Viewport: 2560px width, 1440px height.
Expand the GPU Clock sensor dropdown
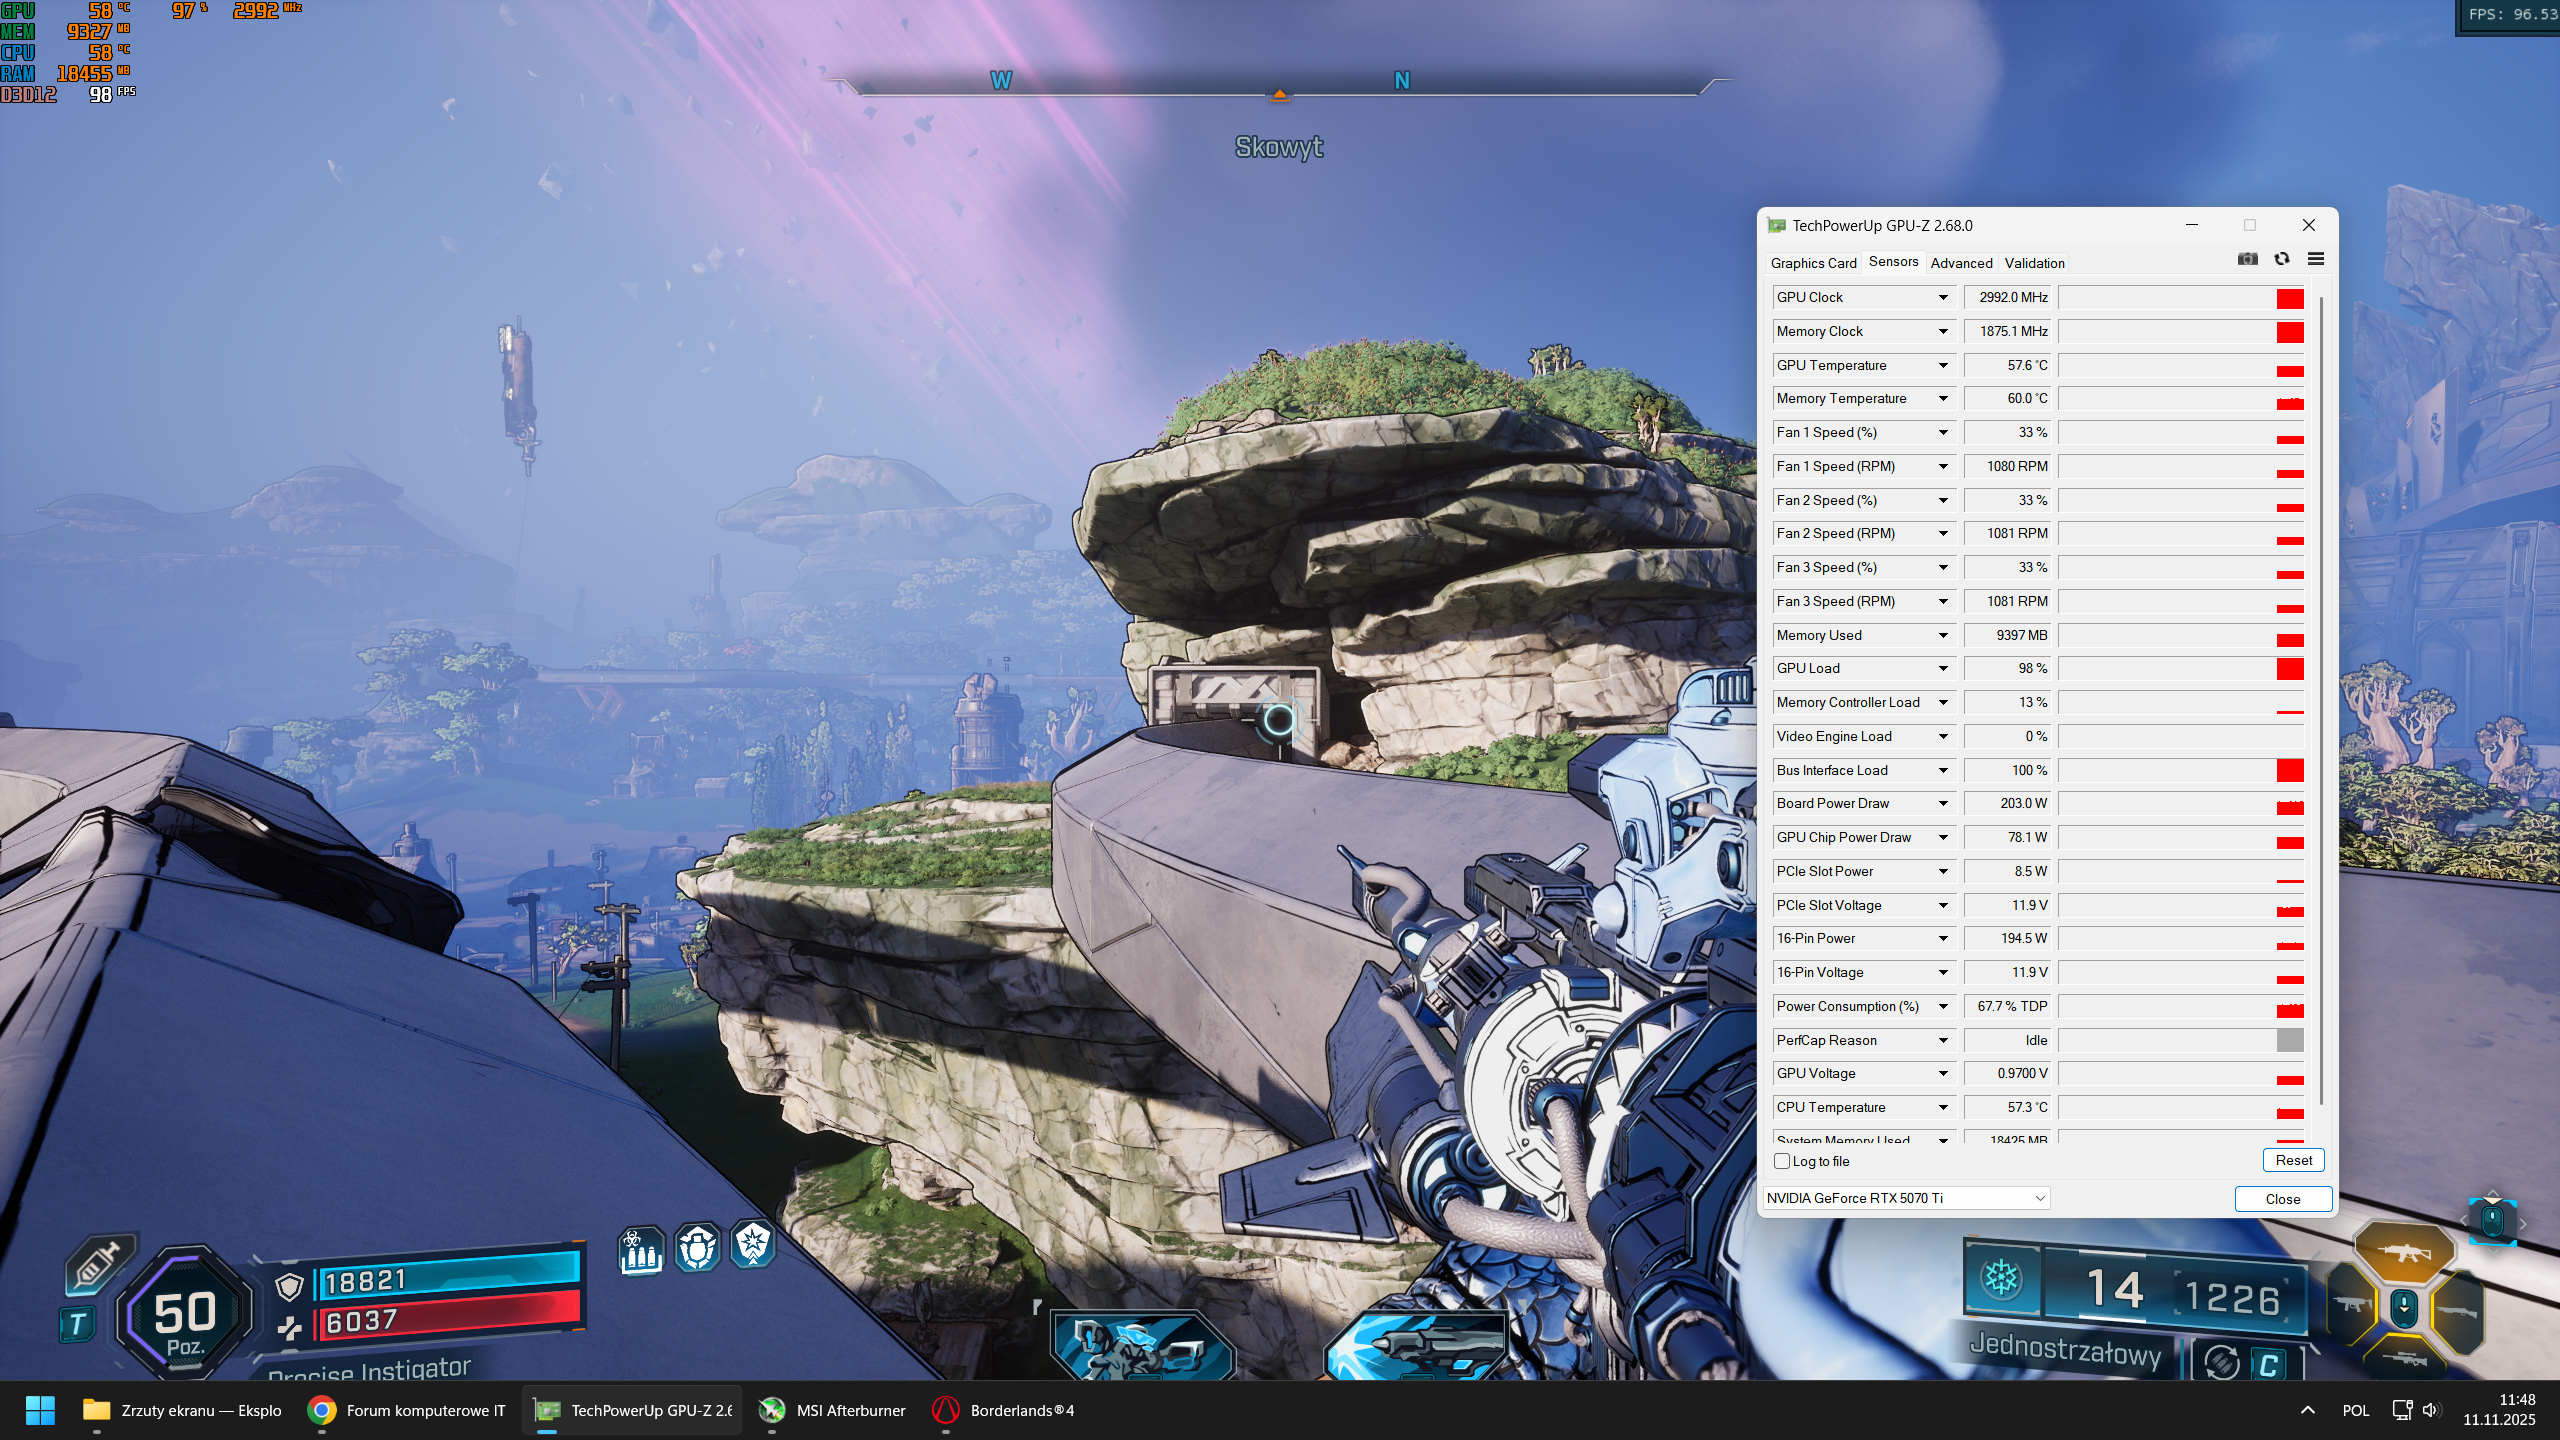tap(1943, 297)
